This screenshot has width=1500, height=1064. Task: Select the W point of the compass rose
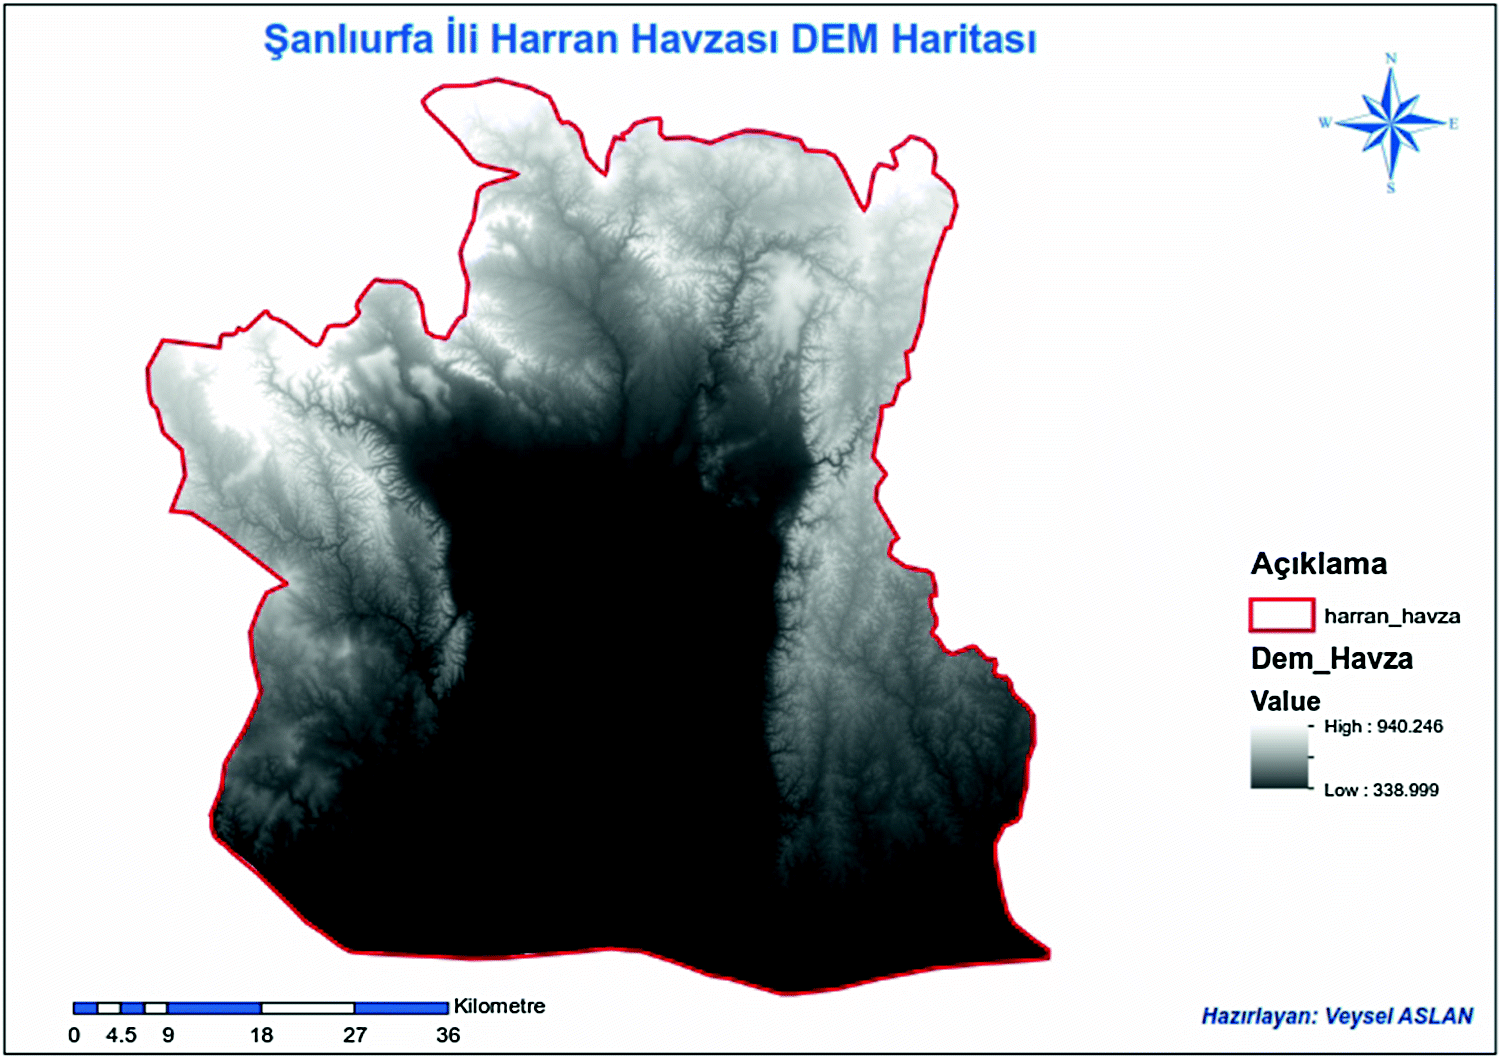pos(1327,124)
